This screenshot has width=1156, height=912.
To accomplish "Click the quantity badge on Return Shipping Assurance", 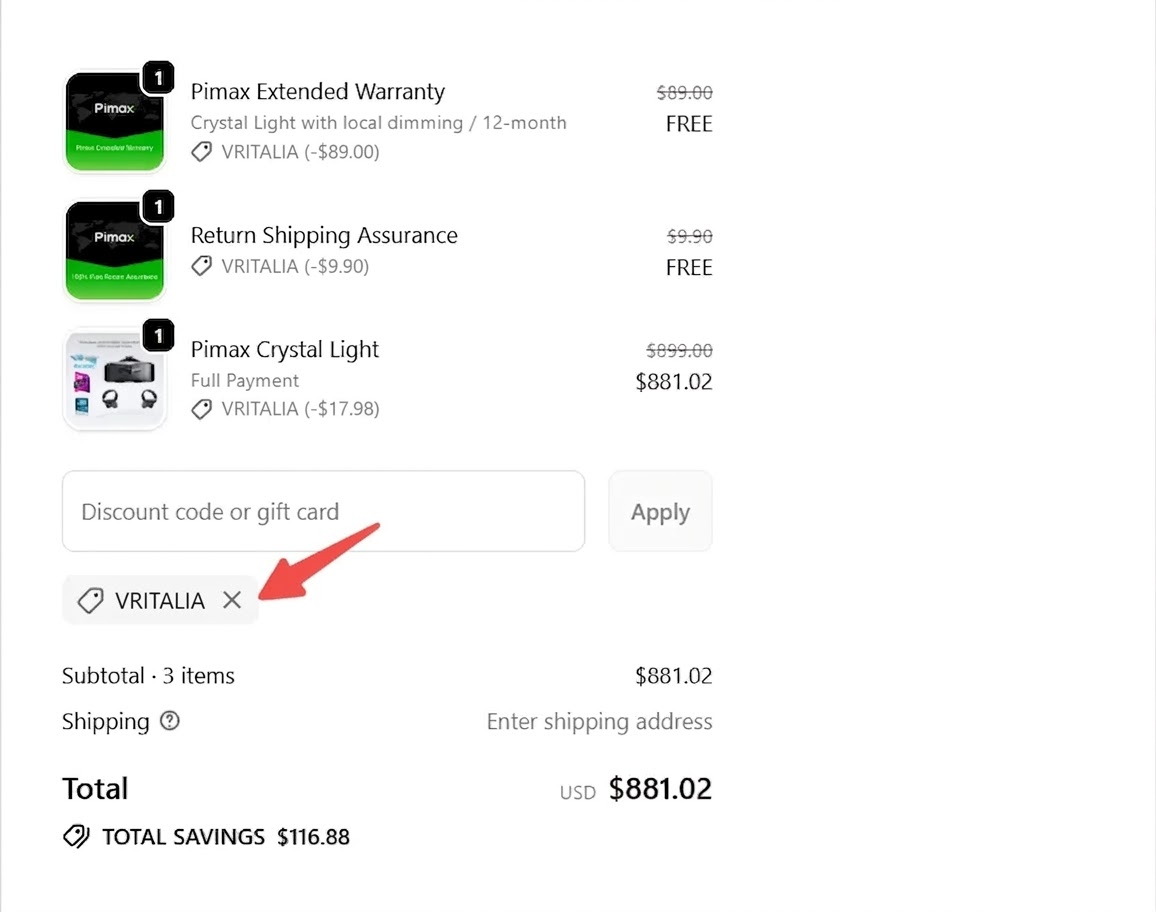I will (158, 207).
